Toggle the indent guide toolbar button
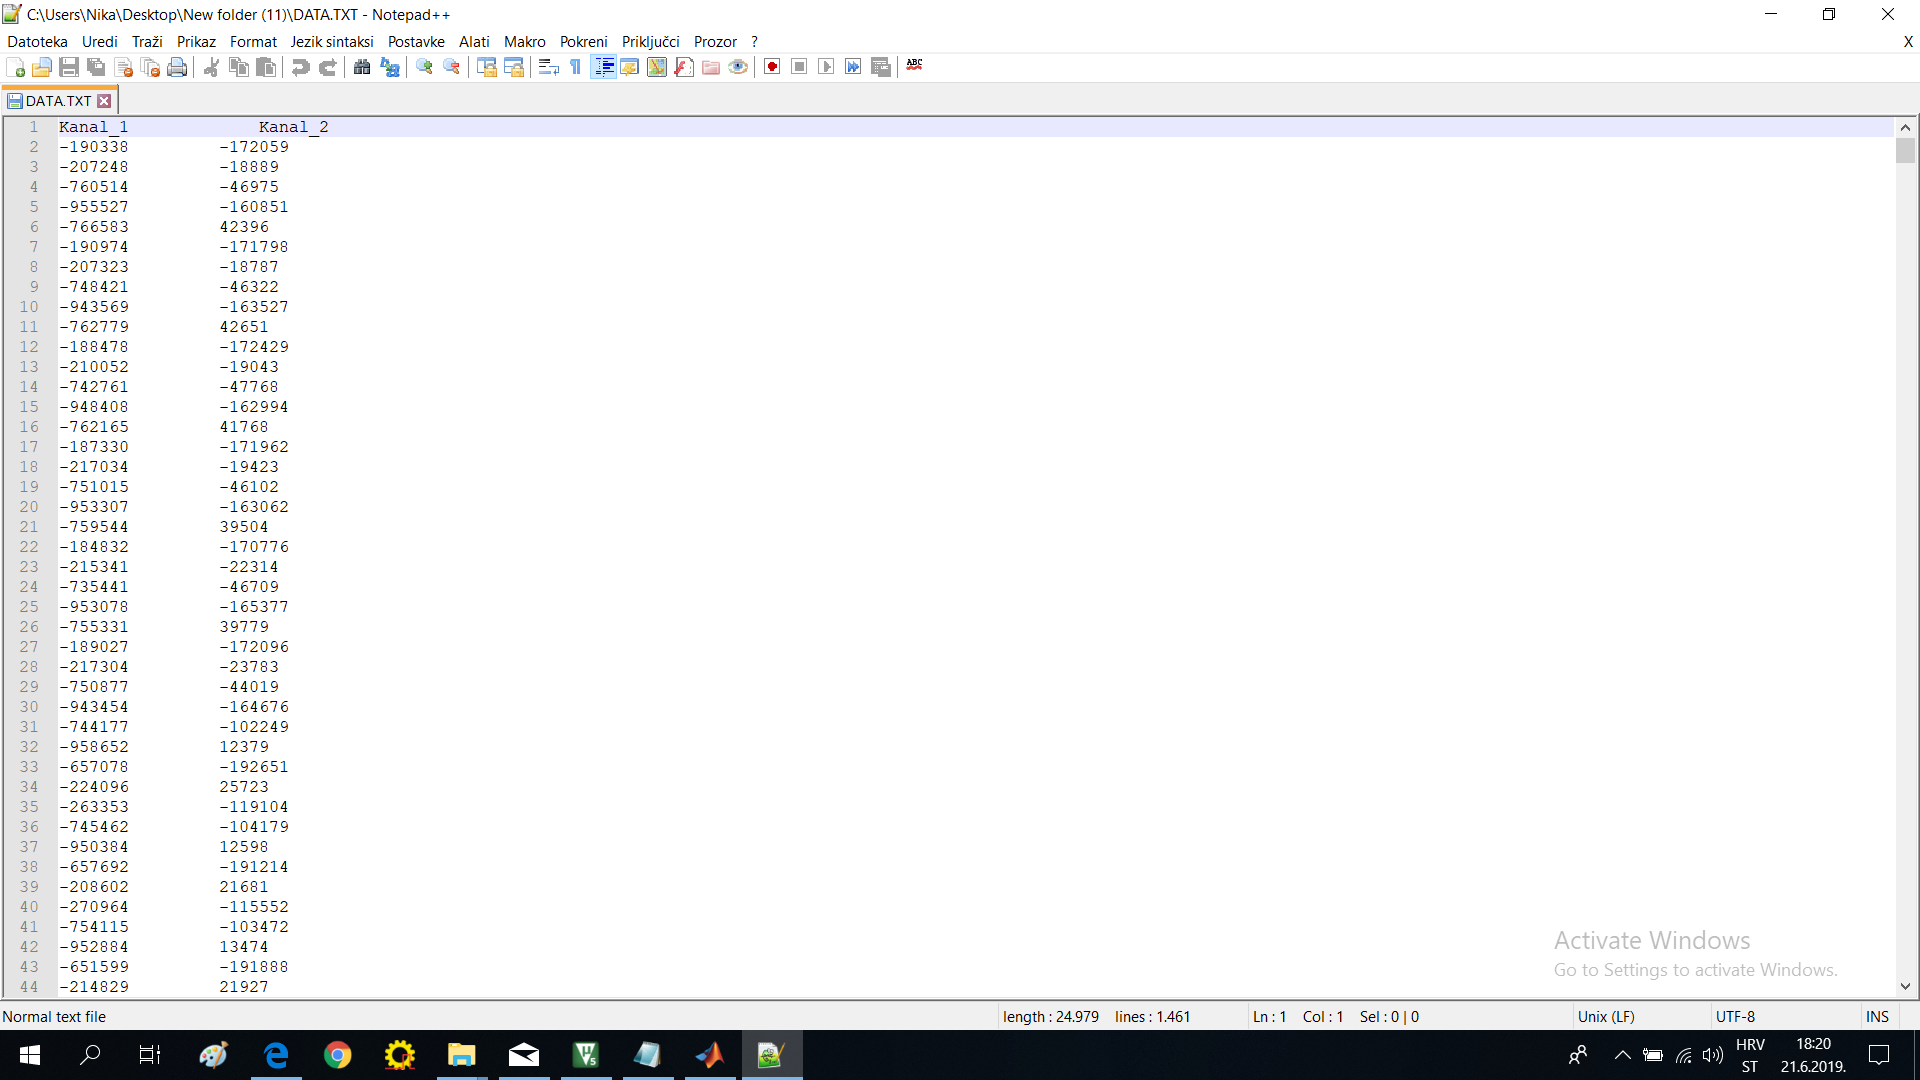 click(603, 67)
